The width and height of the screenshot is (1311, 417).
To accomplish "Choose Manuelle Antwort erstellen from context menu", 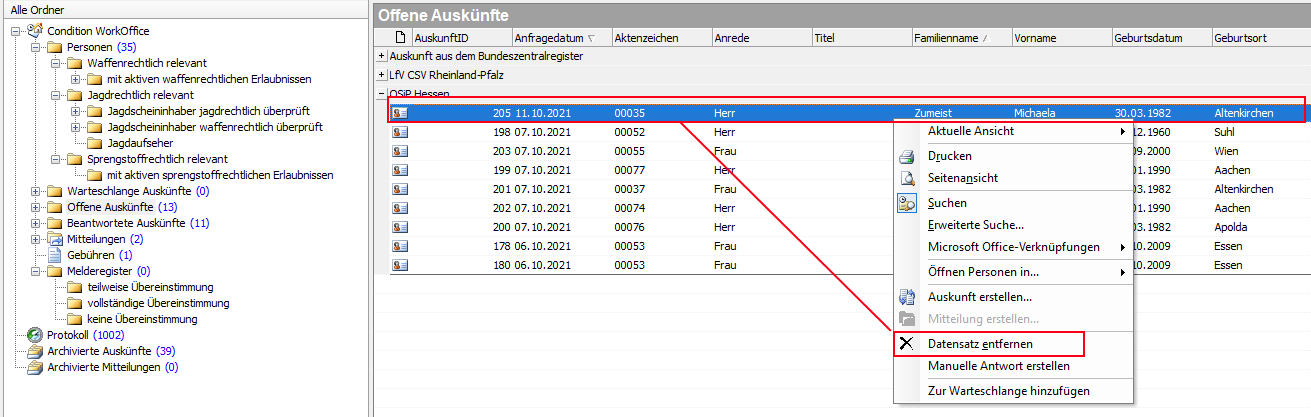I will (998, 366).
